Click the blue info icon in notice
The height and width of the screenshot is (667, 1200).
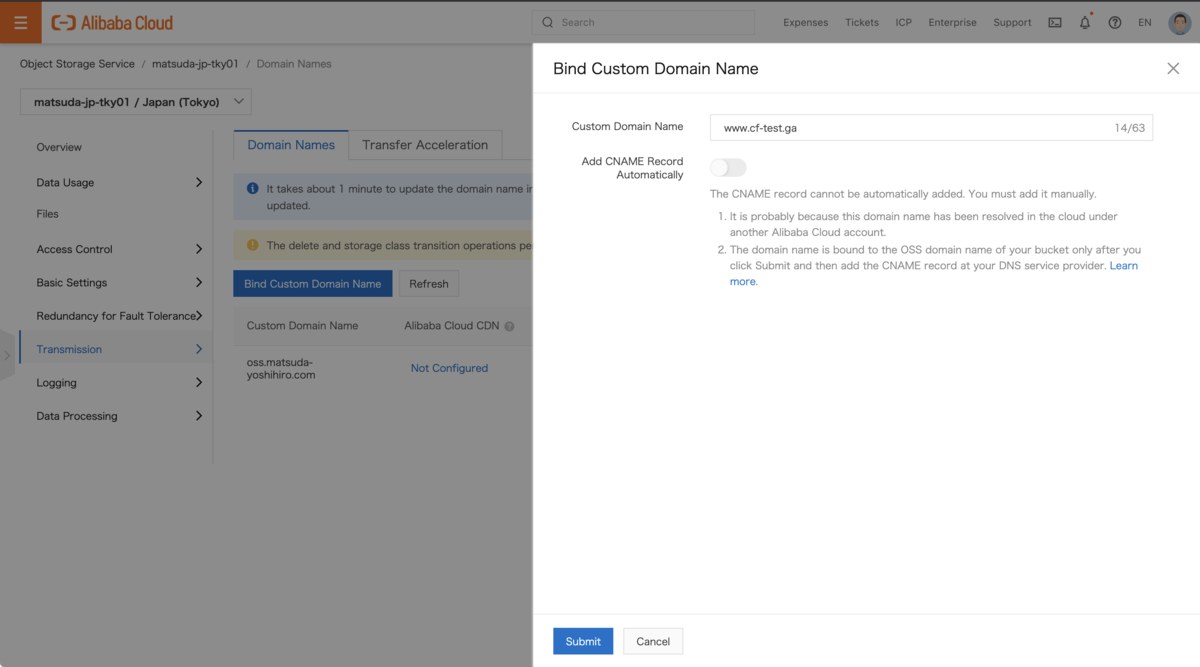click(252, 188)
